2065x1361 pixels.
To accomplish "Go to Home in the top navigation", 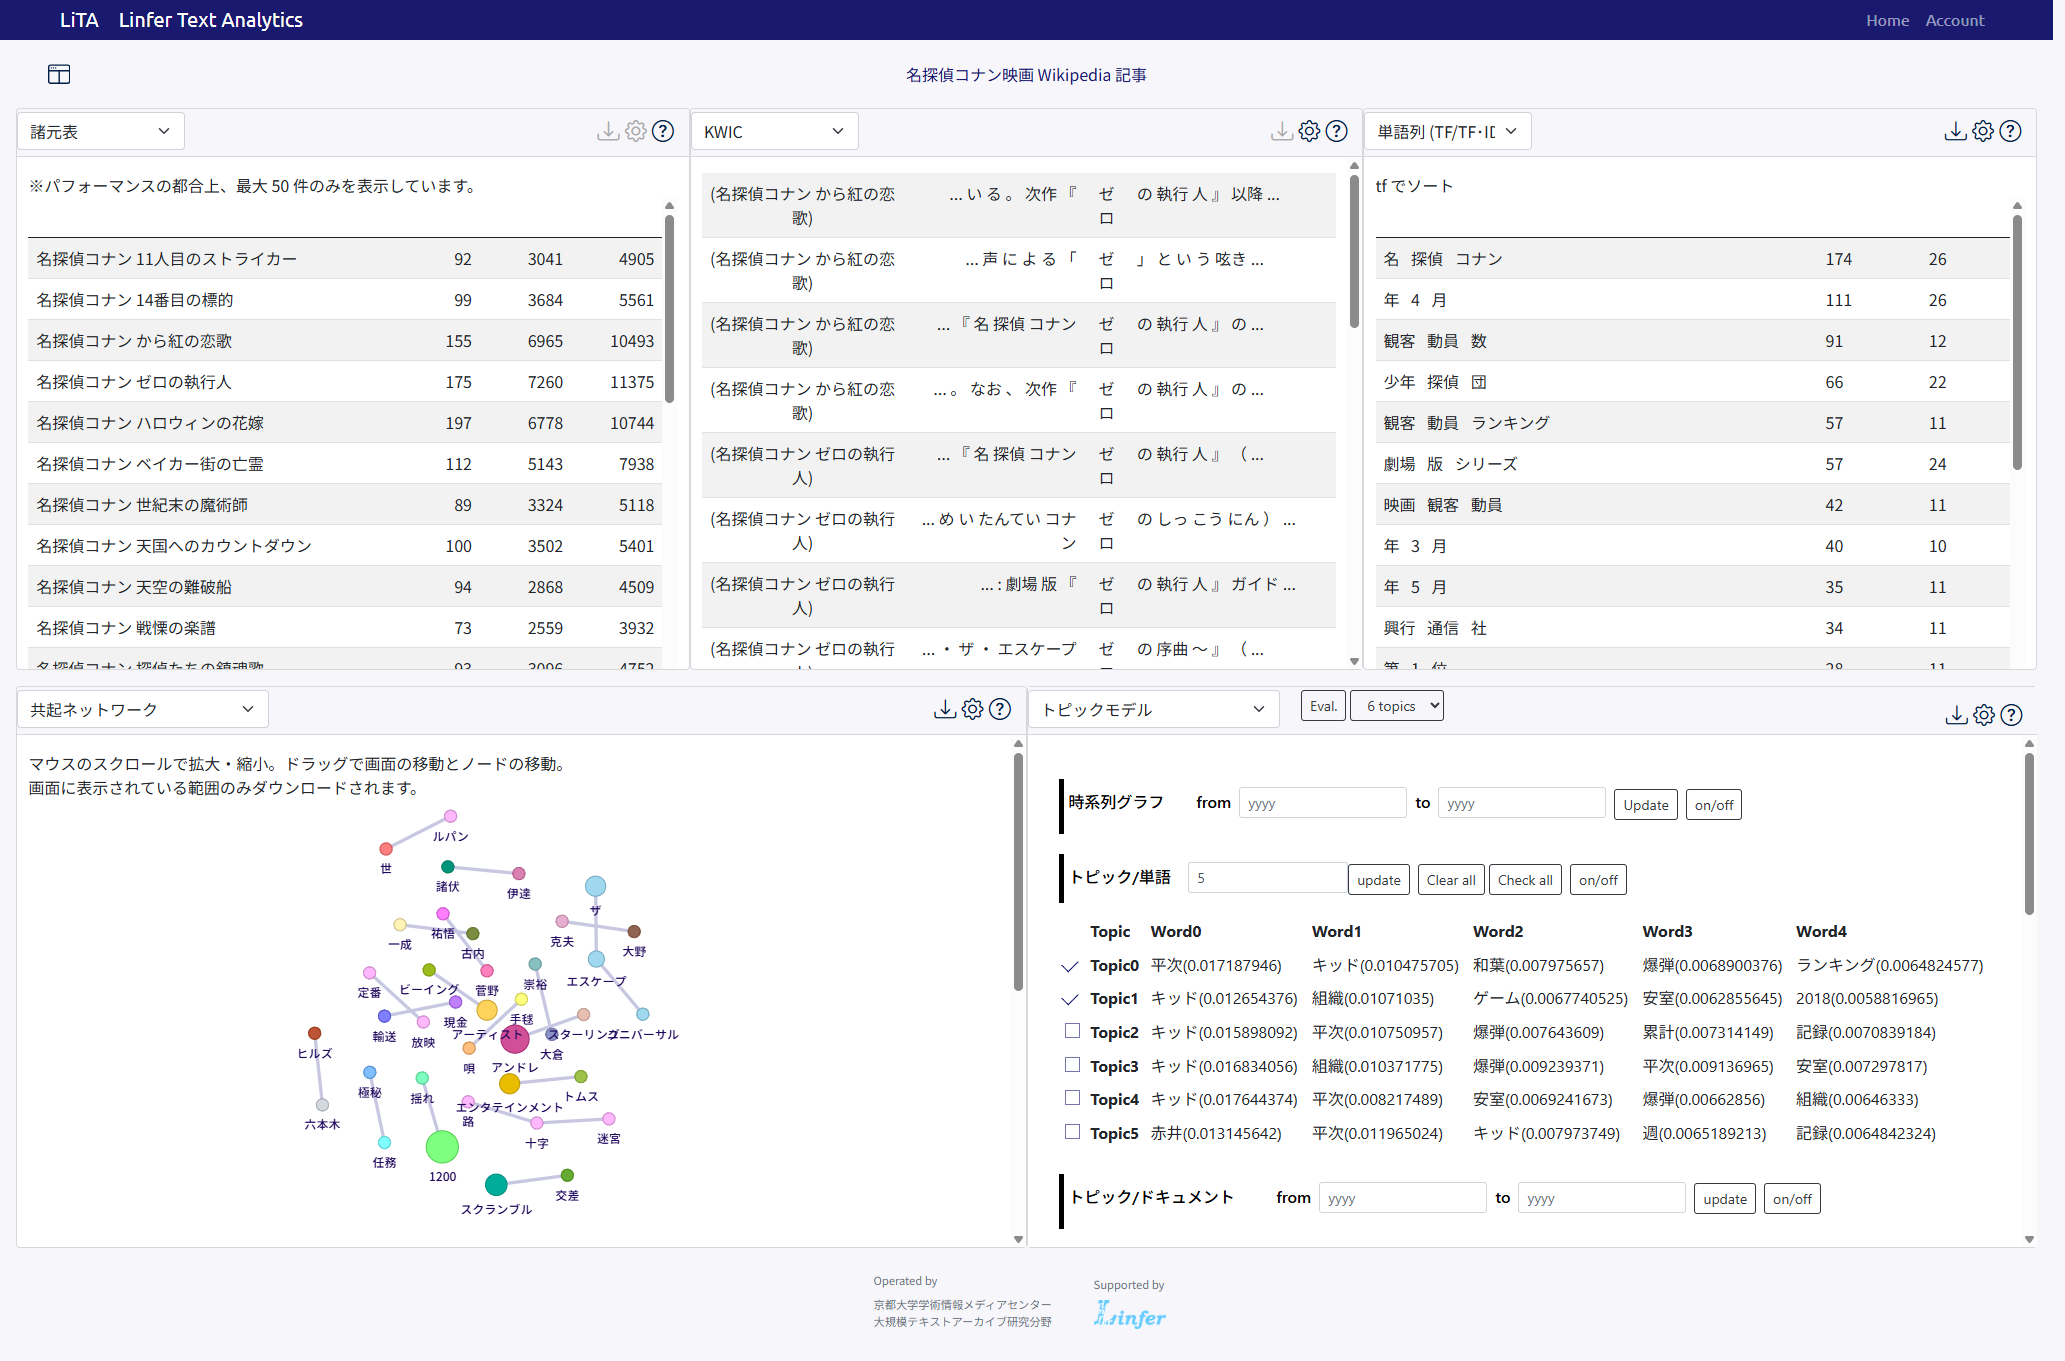I will [1887, 20].
